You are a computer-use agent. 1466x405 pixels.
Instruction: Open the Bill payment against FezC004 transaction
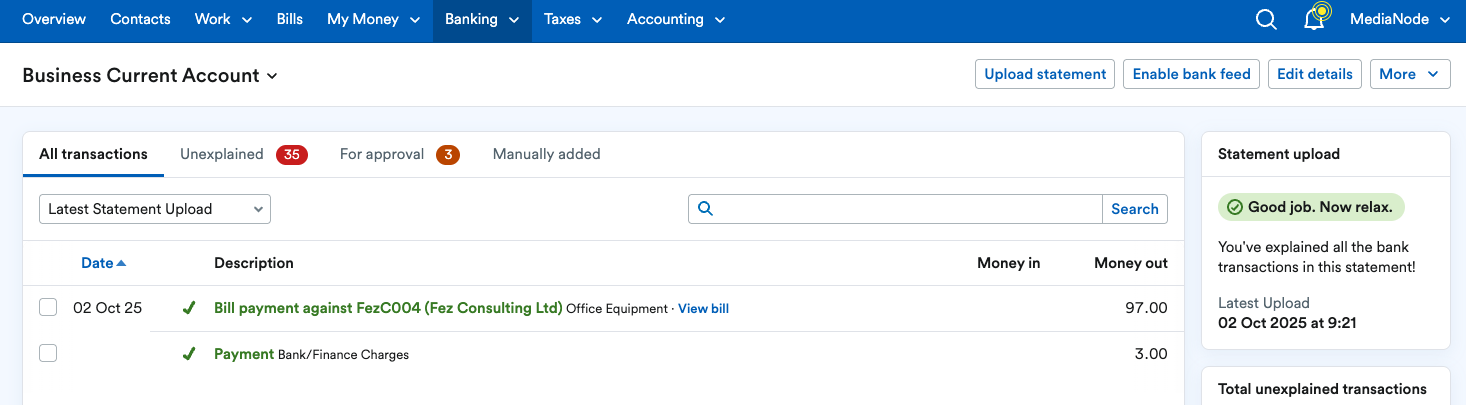pyautogui.click(x=388, y=308)
